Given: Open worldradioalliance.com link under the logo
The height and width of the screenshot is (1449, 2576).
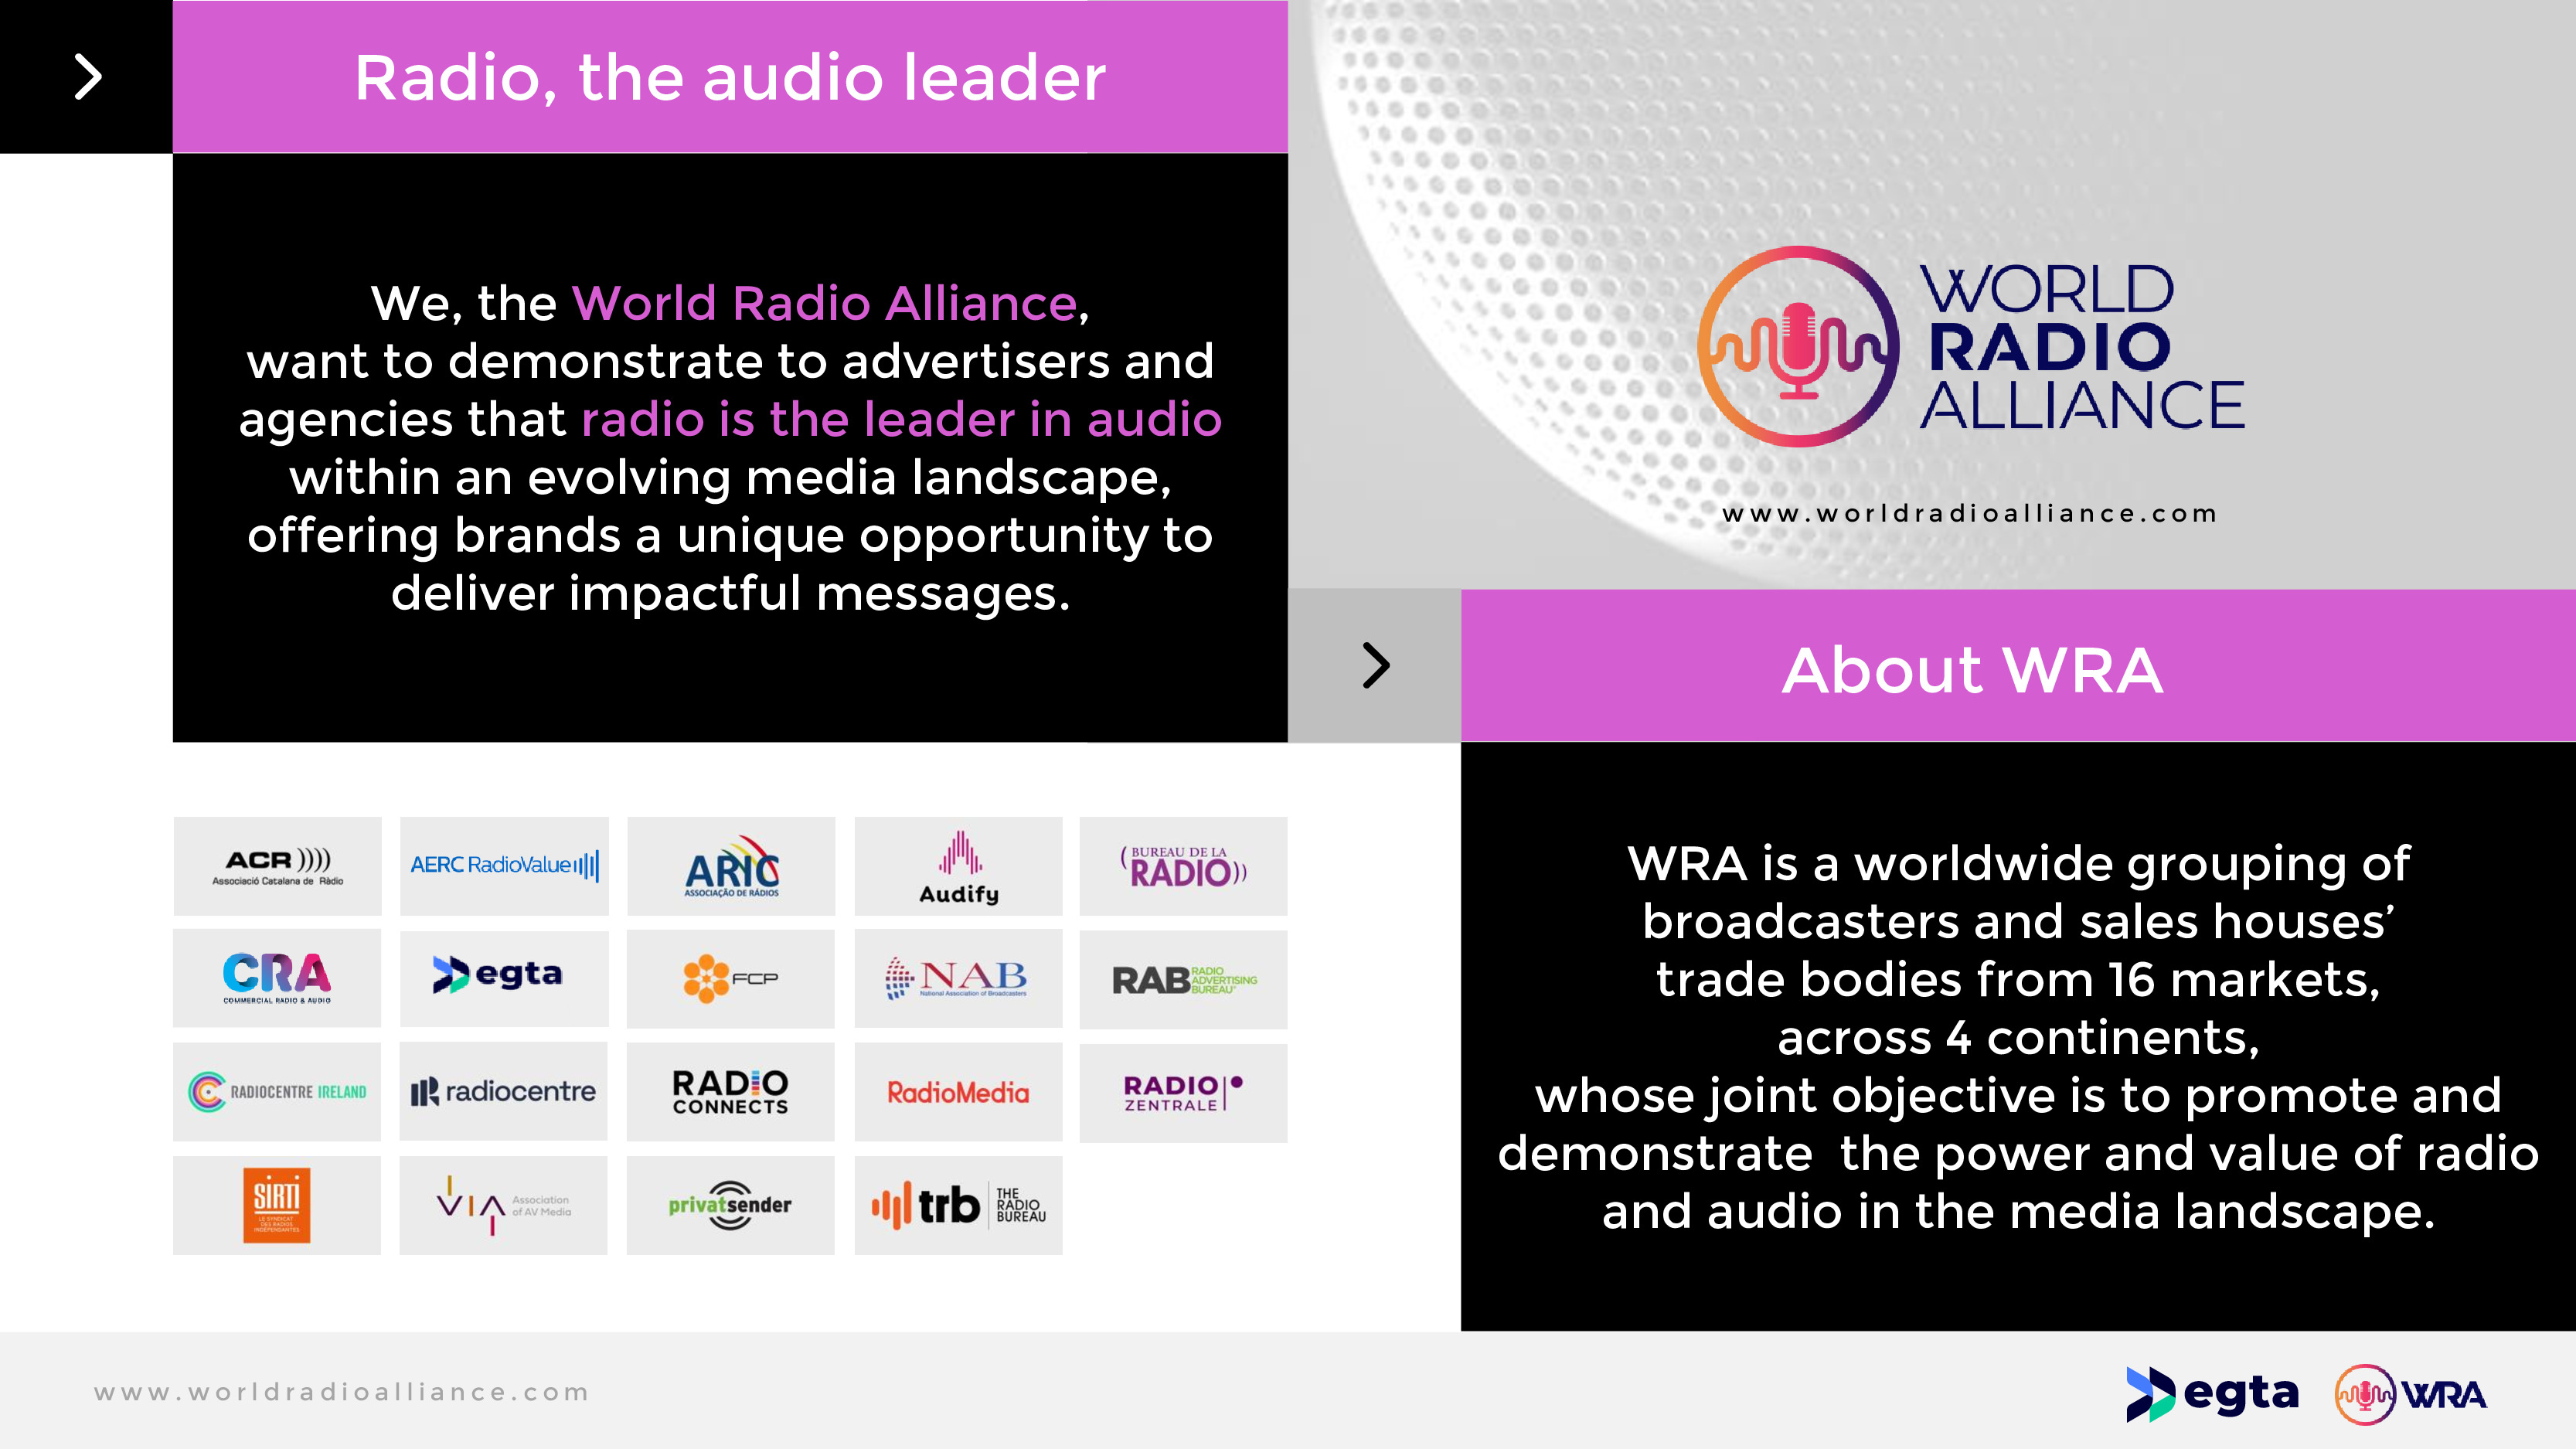Looking at the screenshot, I should coord(1970,514).
